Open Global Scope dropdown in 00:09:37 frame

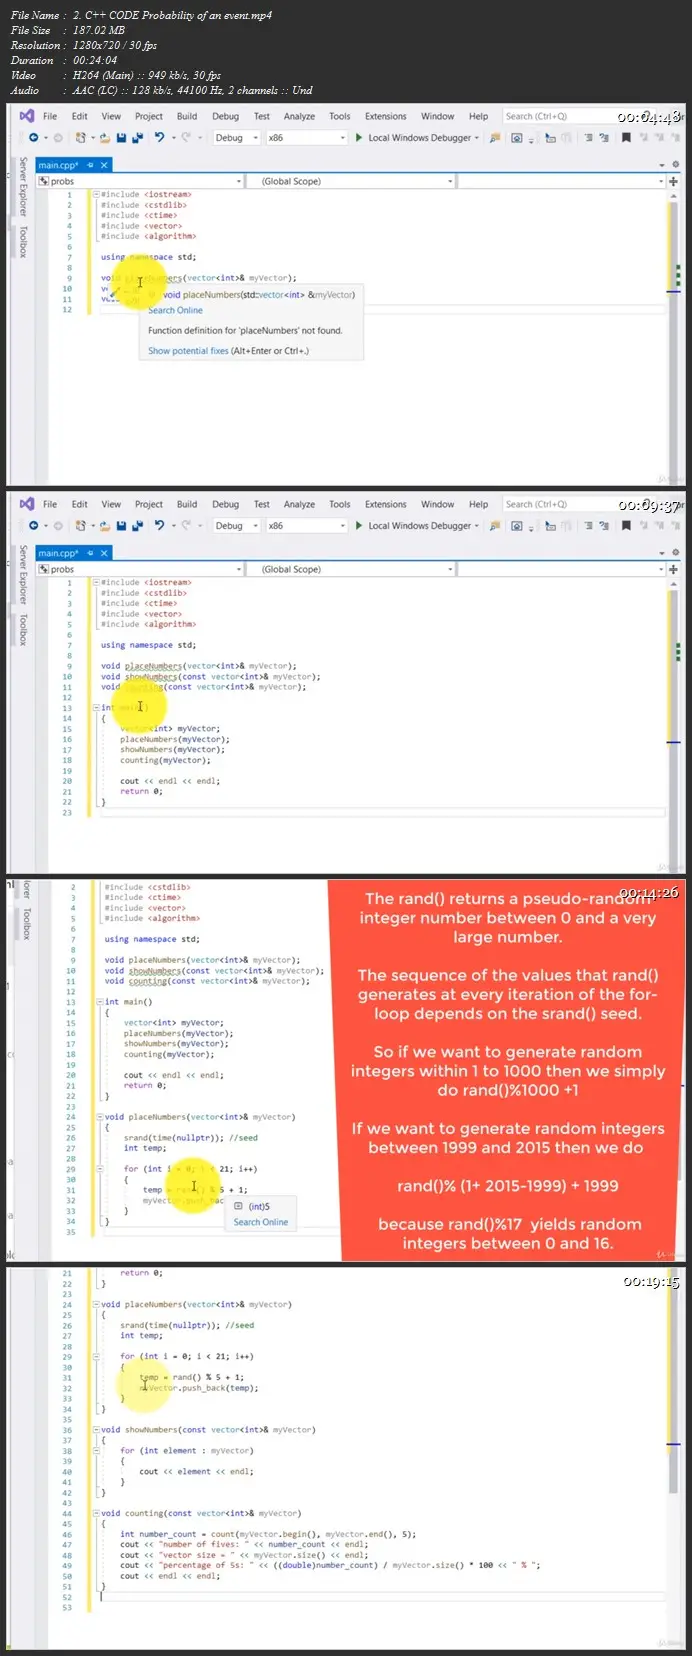pyautogui.click(x=351, y=569)
